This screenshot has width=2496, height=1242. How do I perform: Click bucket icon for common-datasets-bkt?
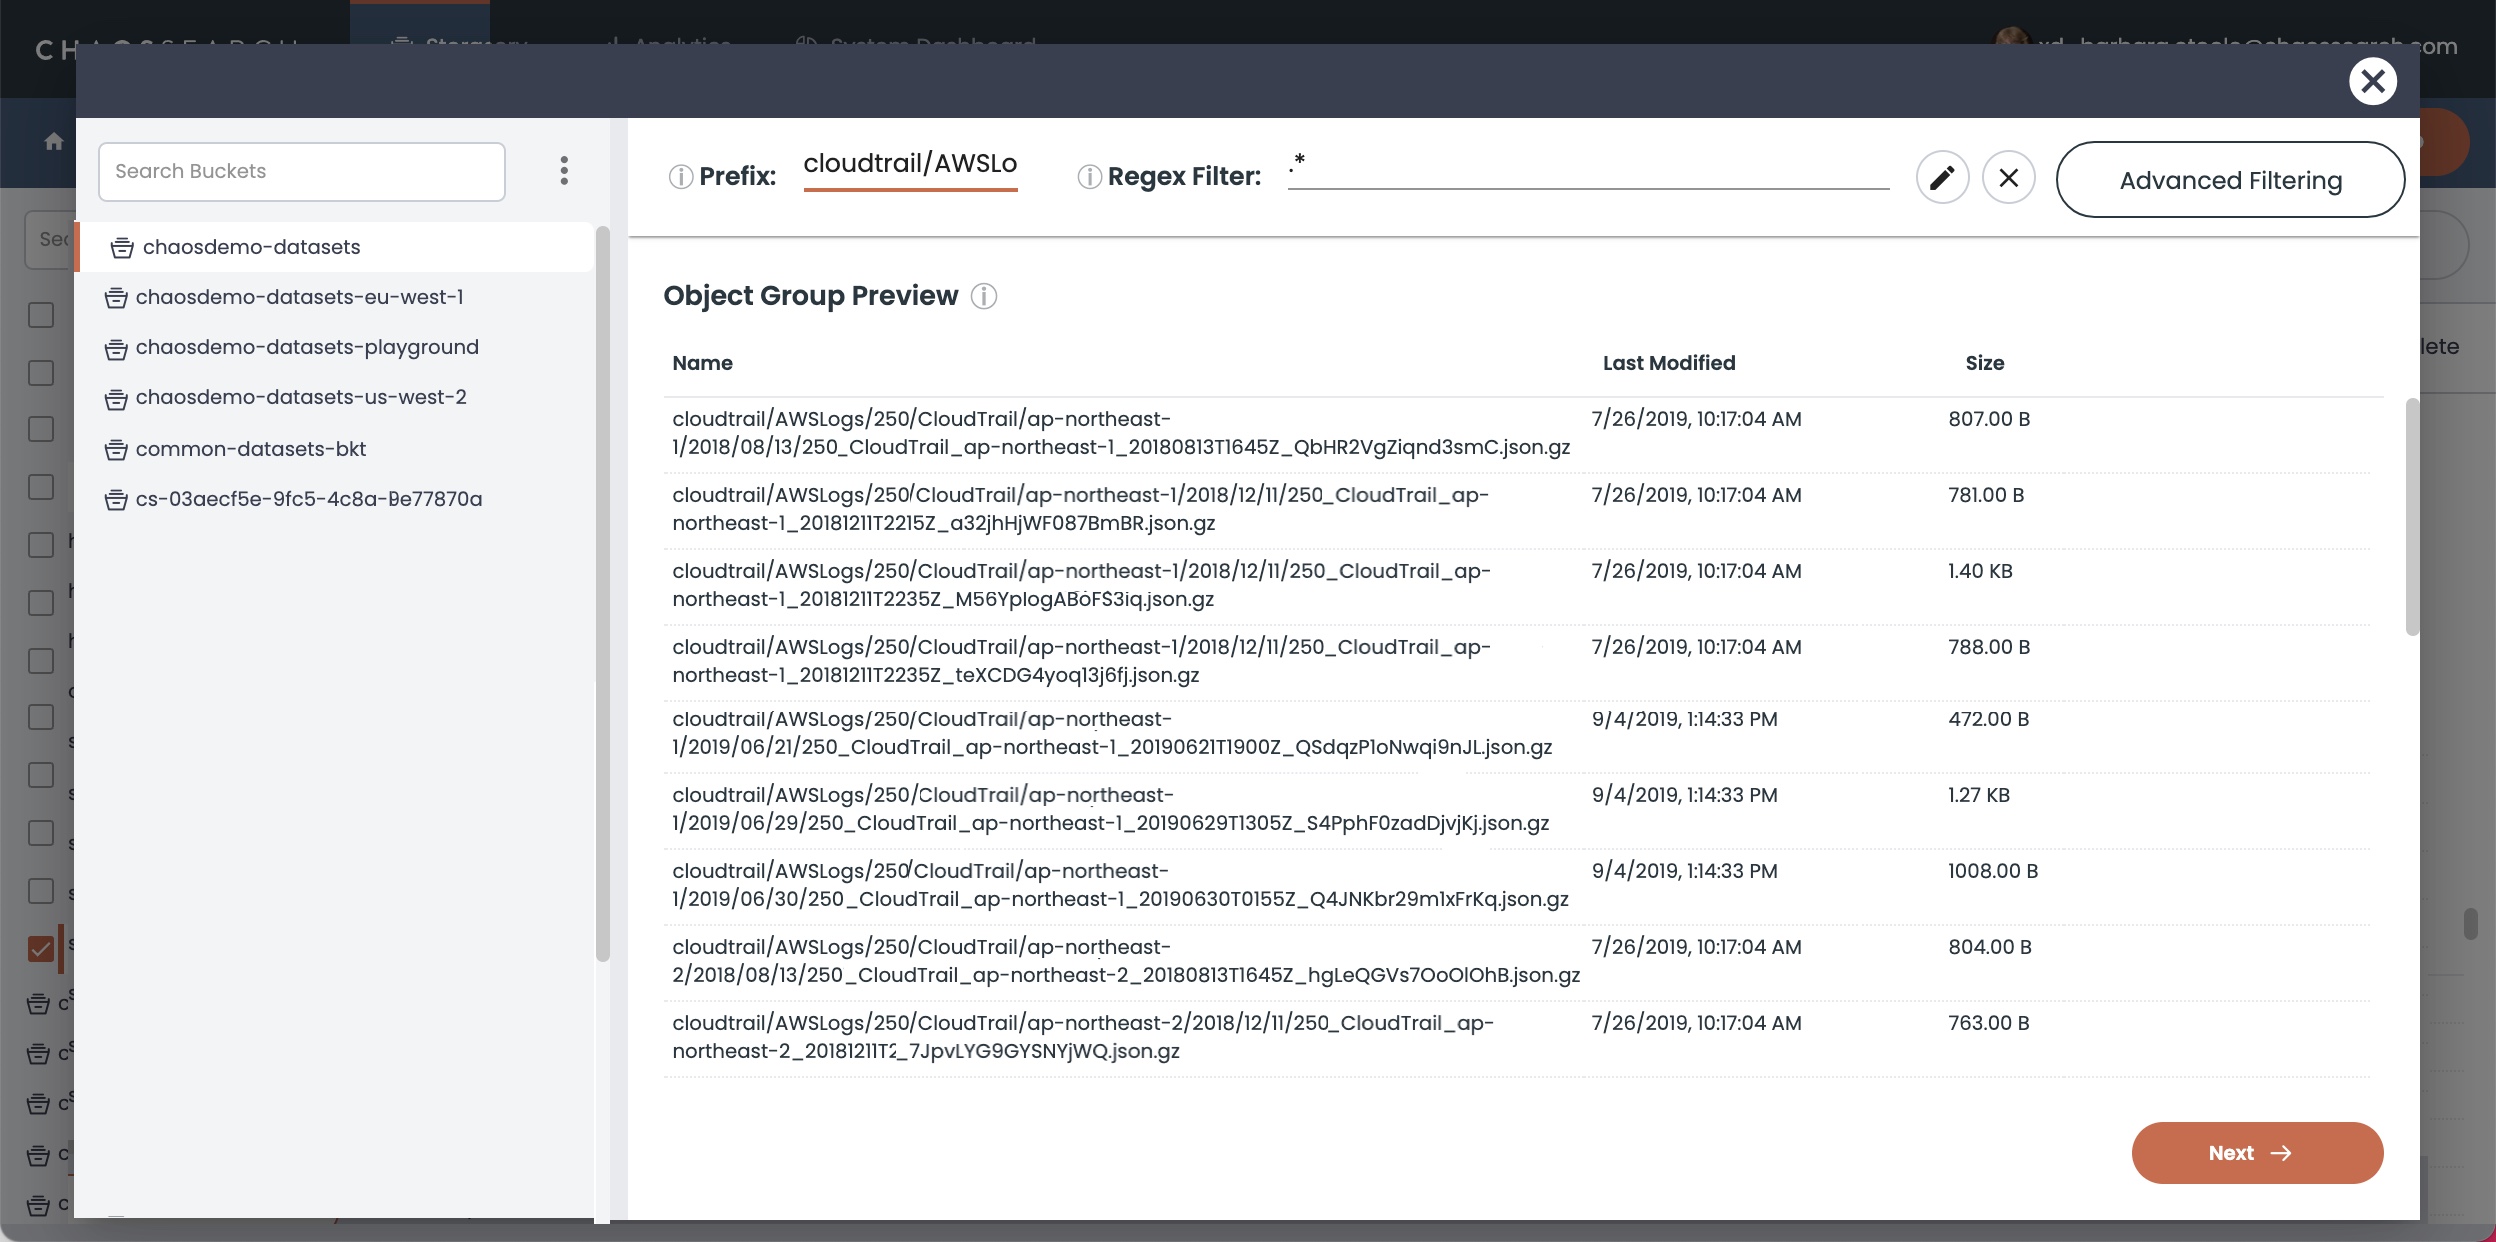(x=116, y=450)
